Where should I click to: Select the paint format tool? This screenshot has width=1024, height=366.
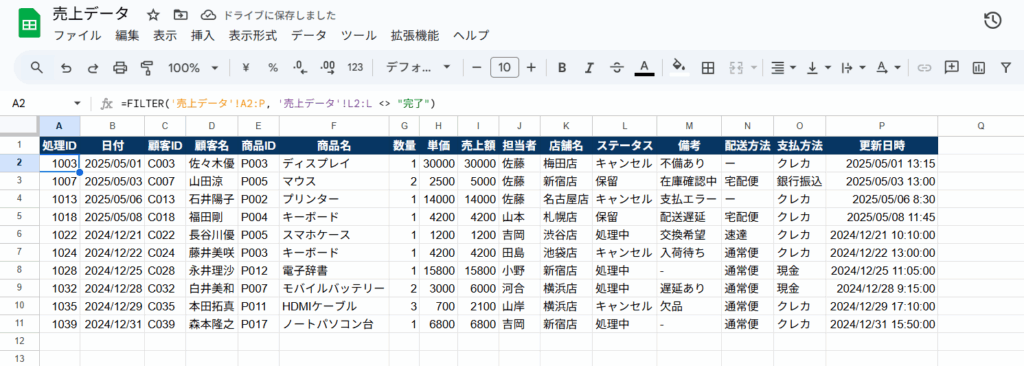click(x=146, y=67)
